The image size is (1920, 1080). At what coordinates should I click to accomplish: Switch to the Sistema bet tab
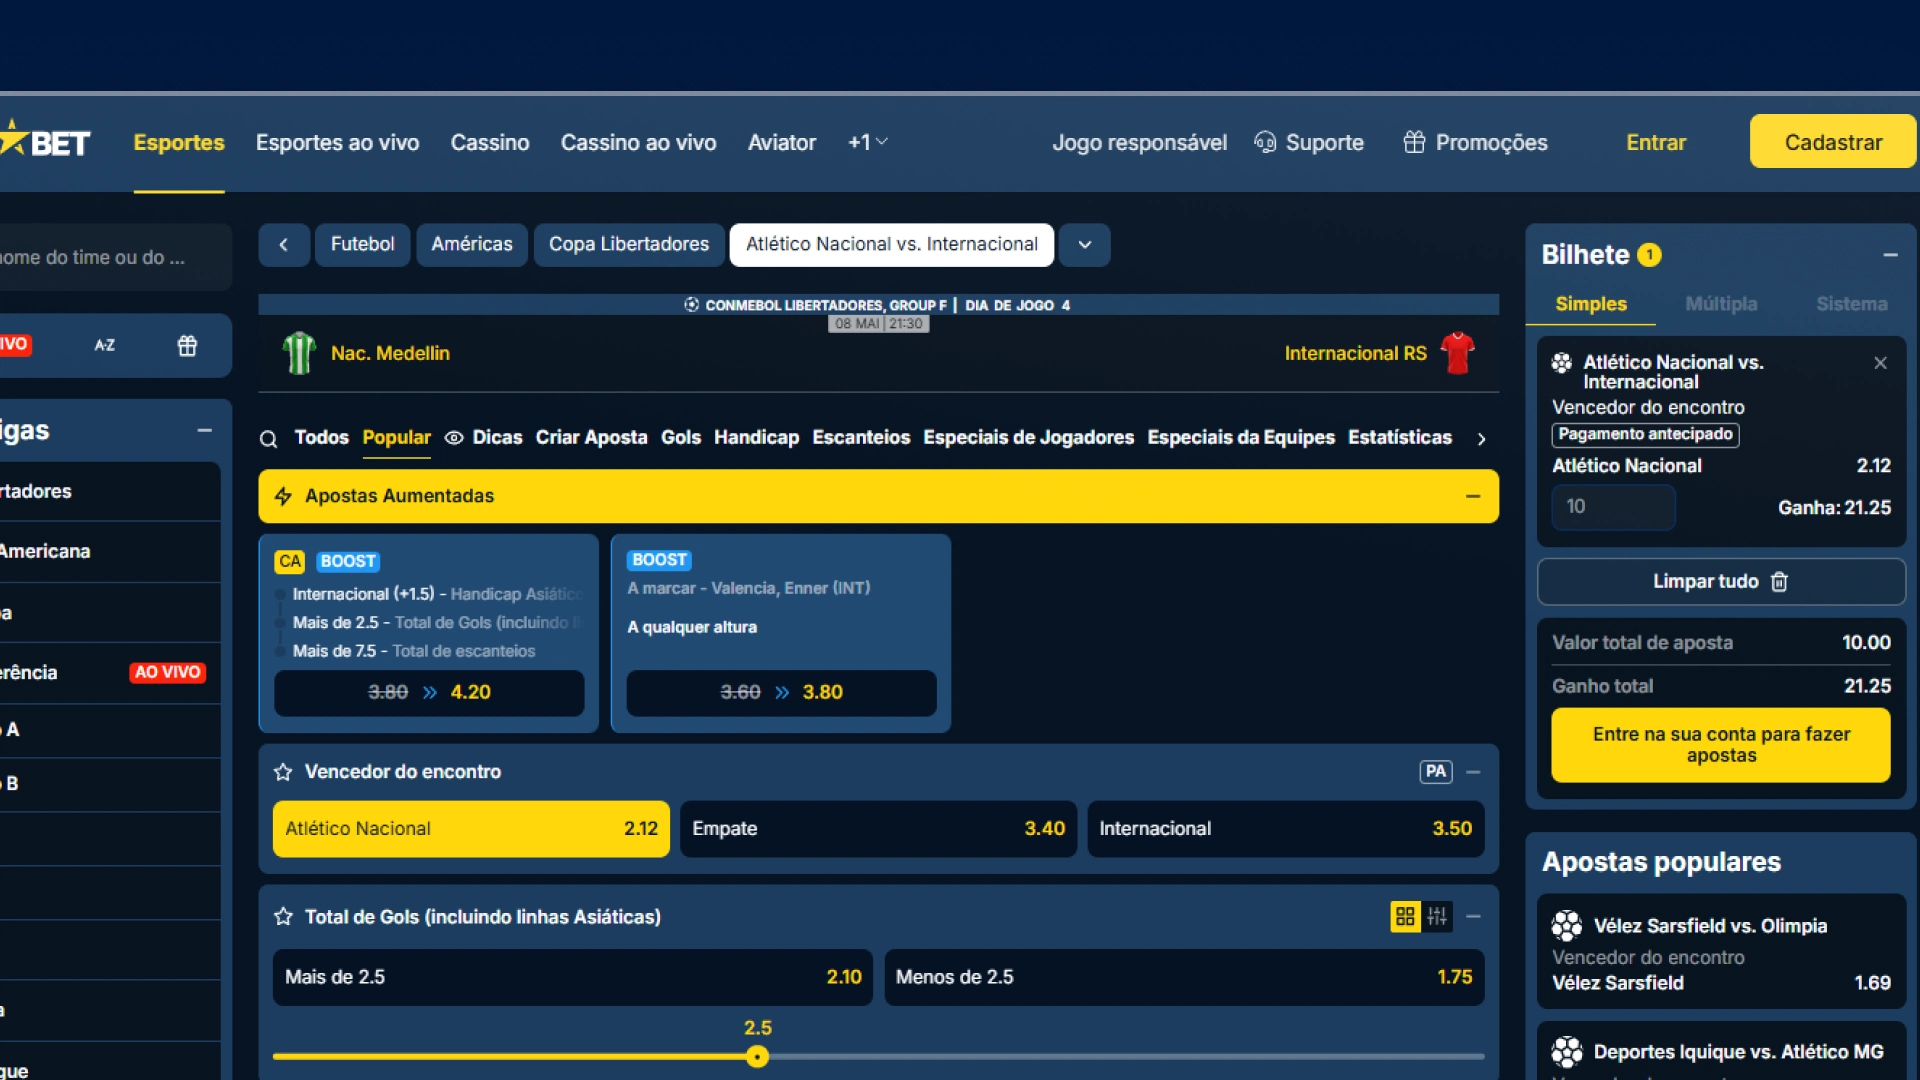pyautogui.click(x=1852, y=304)
